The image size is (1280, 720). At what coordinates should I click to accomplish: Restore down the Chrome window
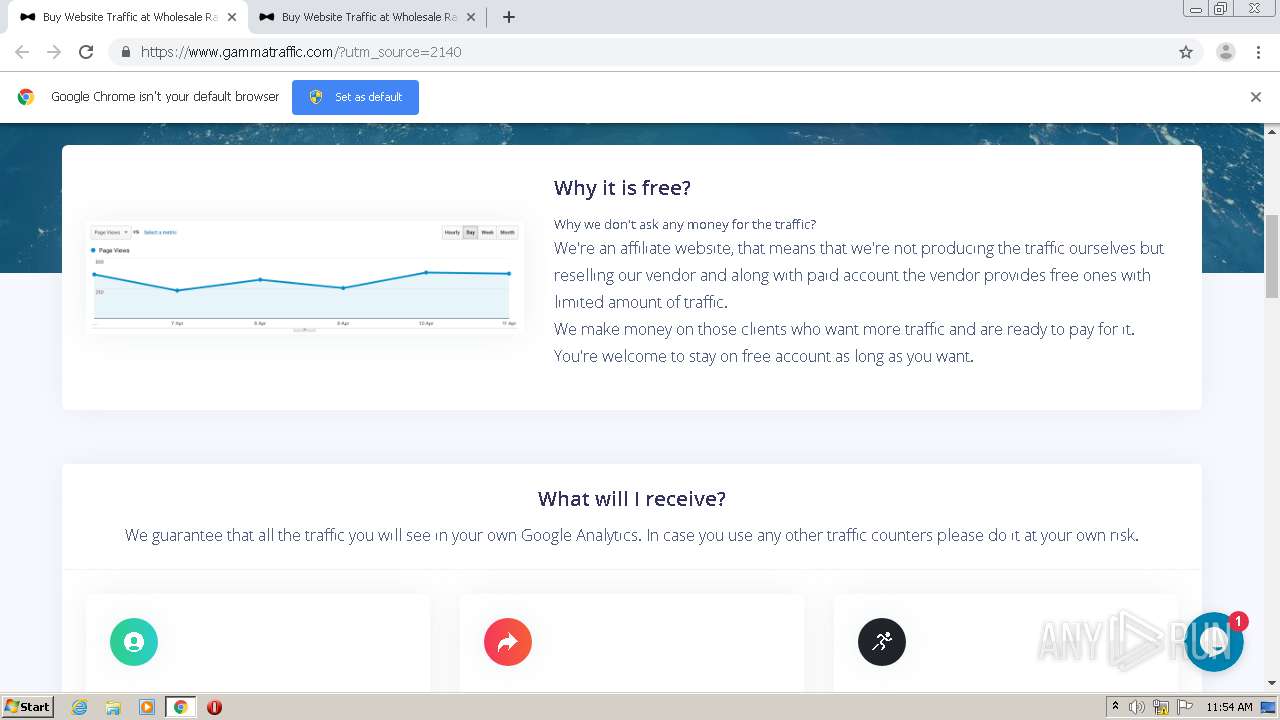[1221, 8]
